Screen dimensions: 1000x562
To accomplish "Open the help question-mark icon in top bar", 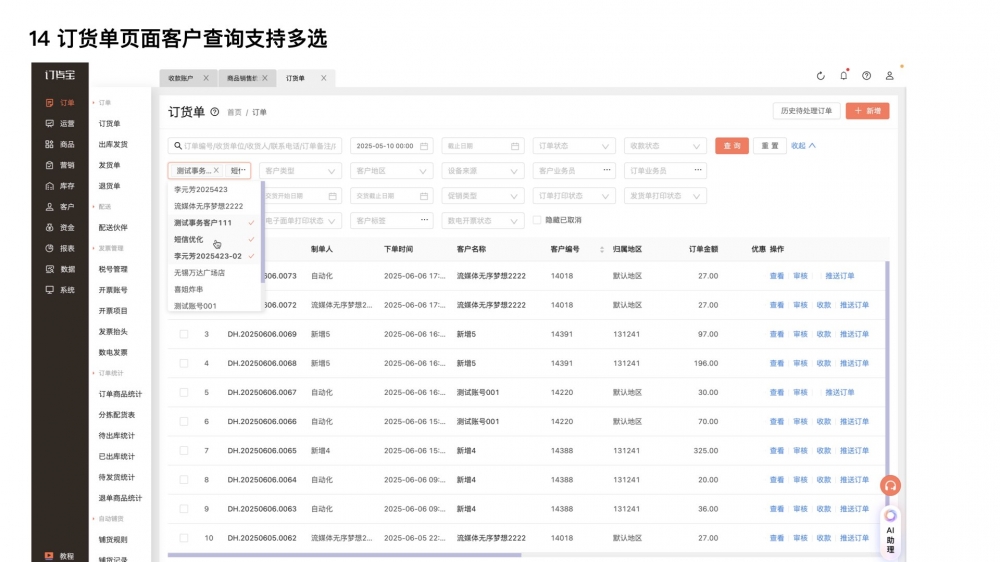I will [x=866, y=76].
